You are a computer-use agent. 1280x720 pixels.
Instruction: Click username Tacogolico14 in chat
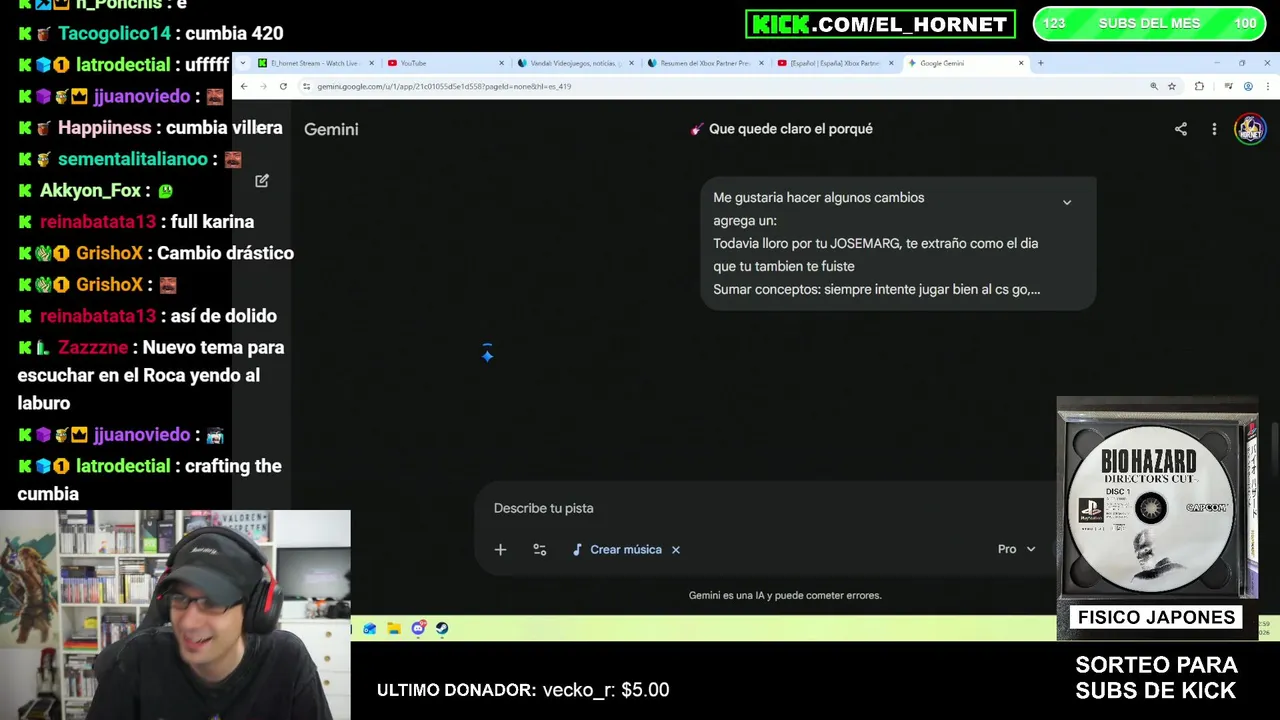[x=114, y=33]
